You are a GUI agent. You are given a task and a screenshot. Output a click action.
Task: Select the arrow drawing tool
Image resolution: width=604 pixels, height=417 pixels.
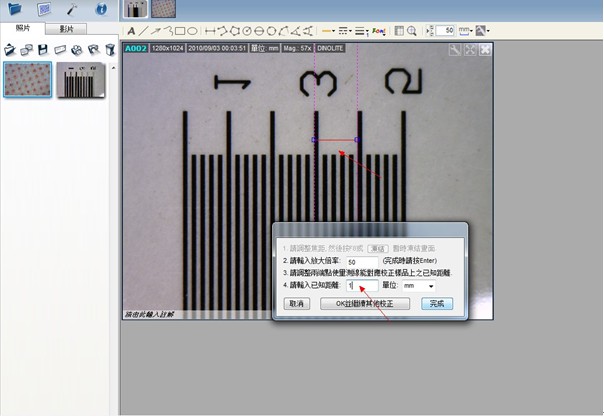pos(155,31)
